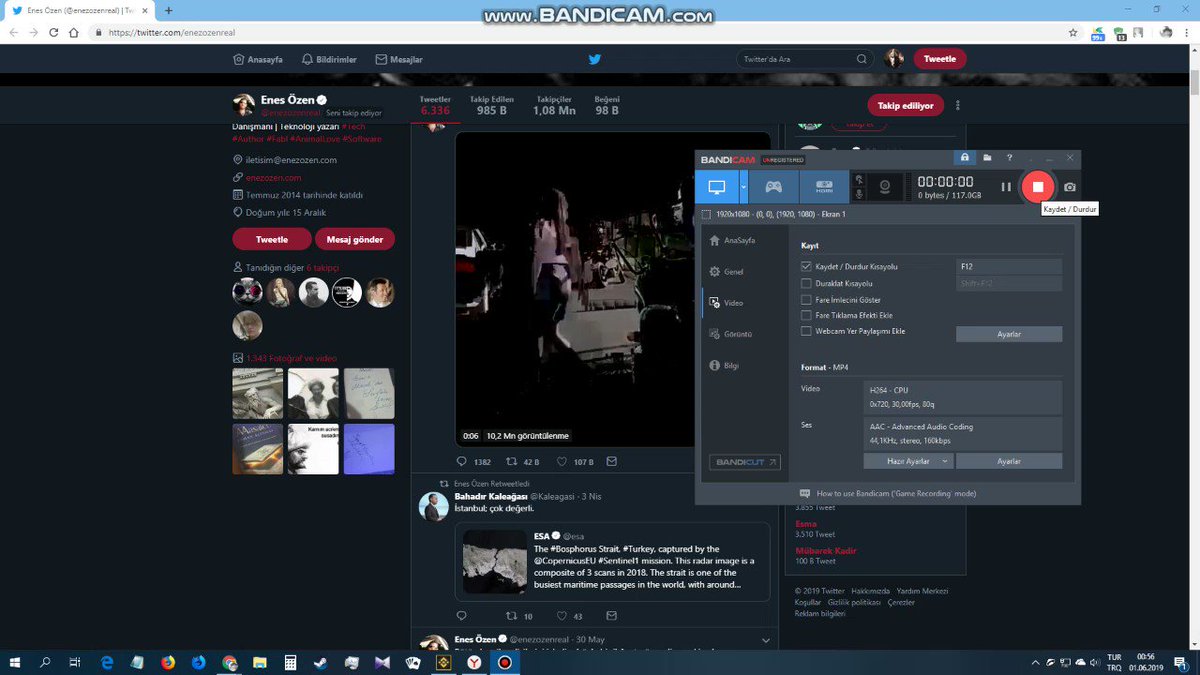Select Bandicam screen recording mode monitor icon
The height and width of the screenshot is (675, 1200).
pyautogui.click(x=716, y=187)
